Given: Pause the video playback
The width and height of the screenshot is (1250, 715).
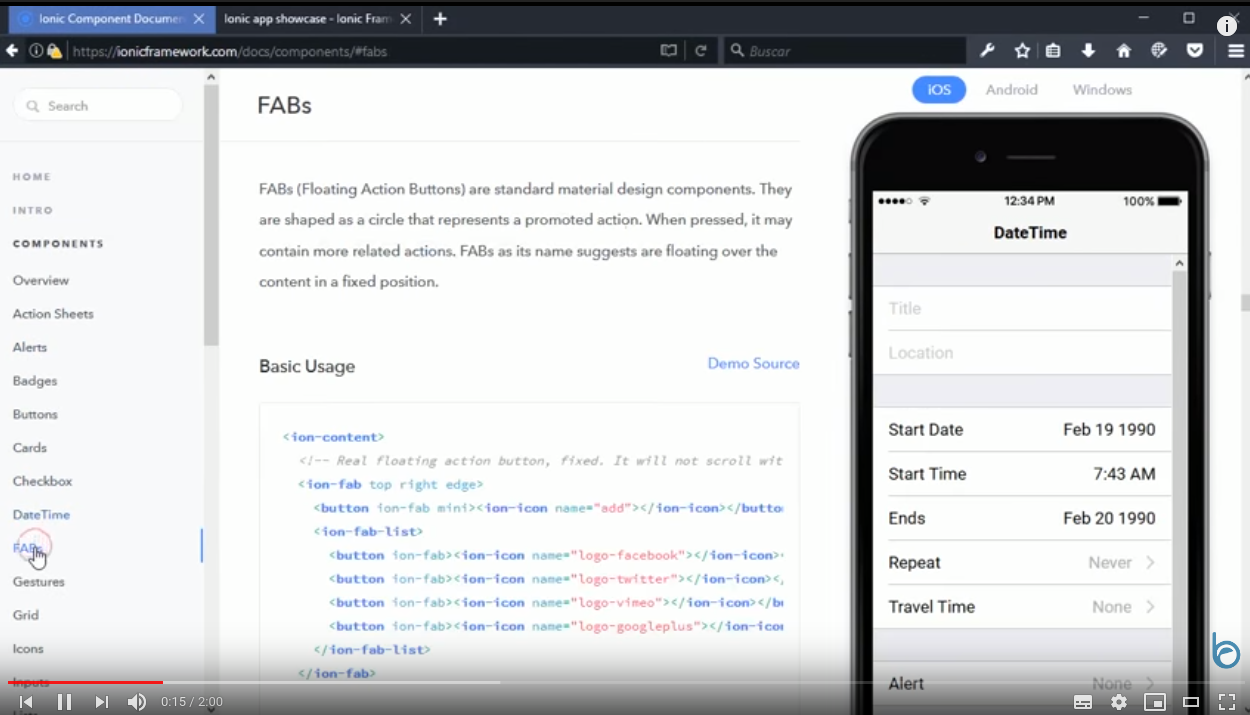Looking at the screenshot, I should 64,702.
